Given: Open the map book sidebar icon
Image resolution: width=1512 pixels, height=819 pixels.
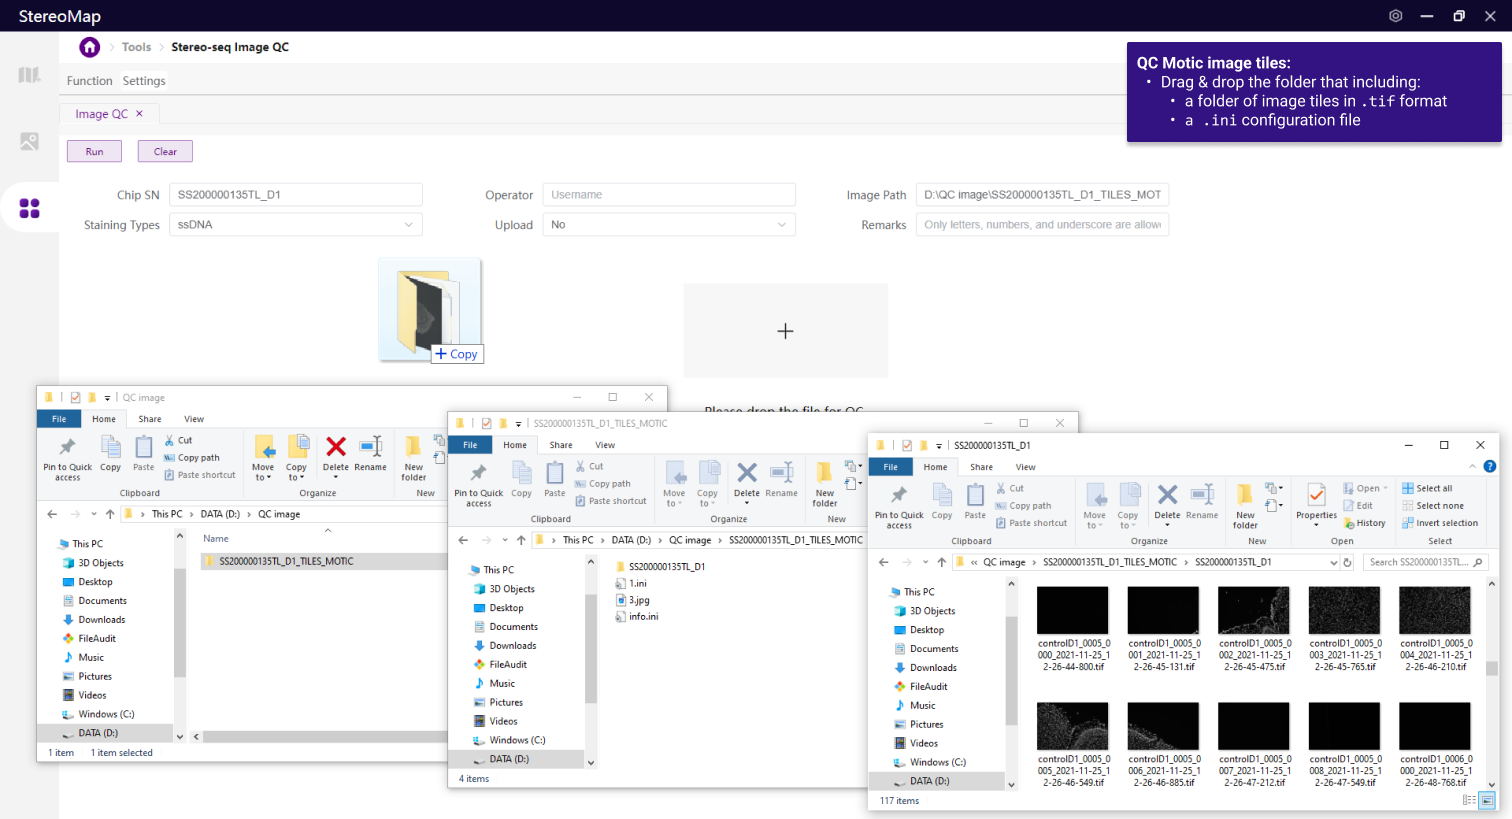Looking at the screenshot, I should [29, 75].
